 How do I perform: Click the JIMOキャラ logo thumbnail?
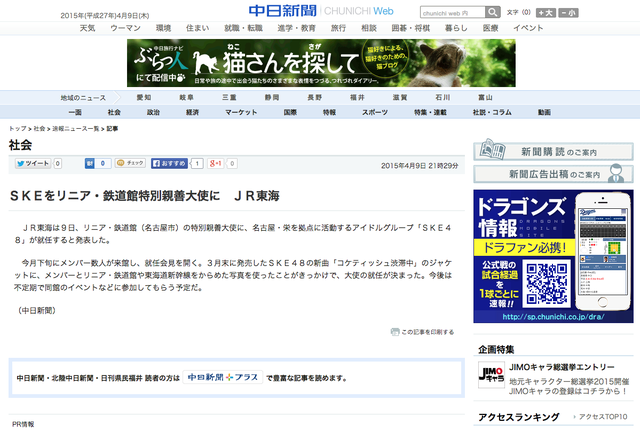click(491, 374)
